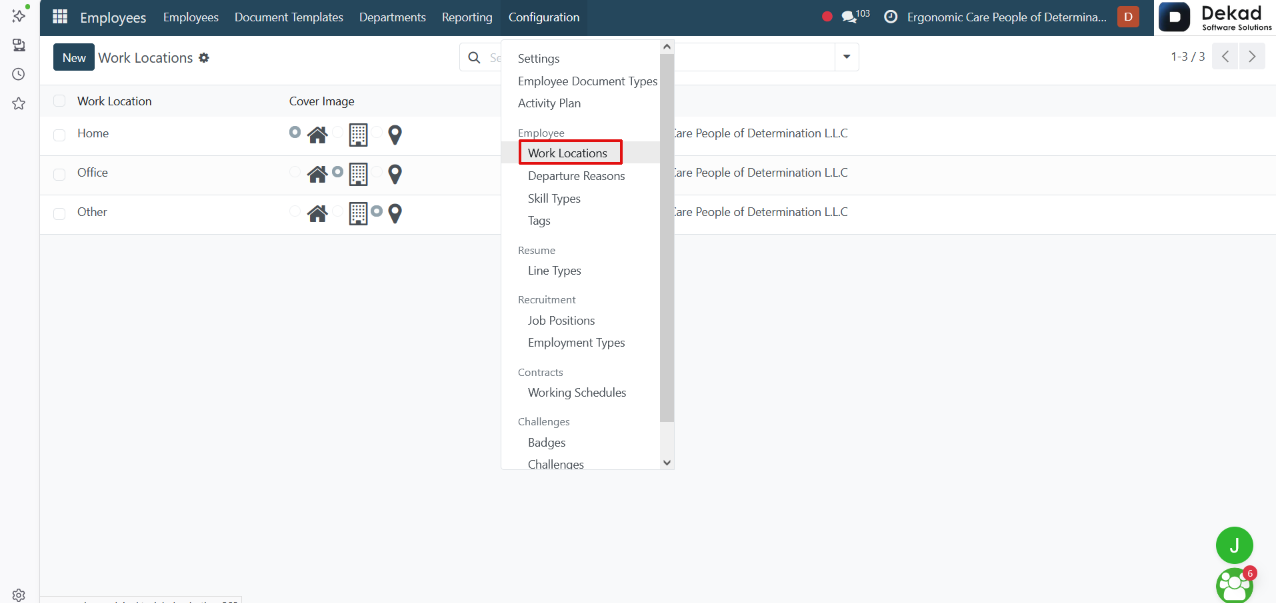1276x603 pixels.
Task: Select the map pin radio in Other row
Action: [x=377, y=211]
